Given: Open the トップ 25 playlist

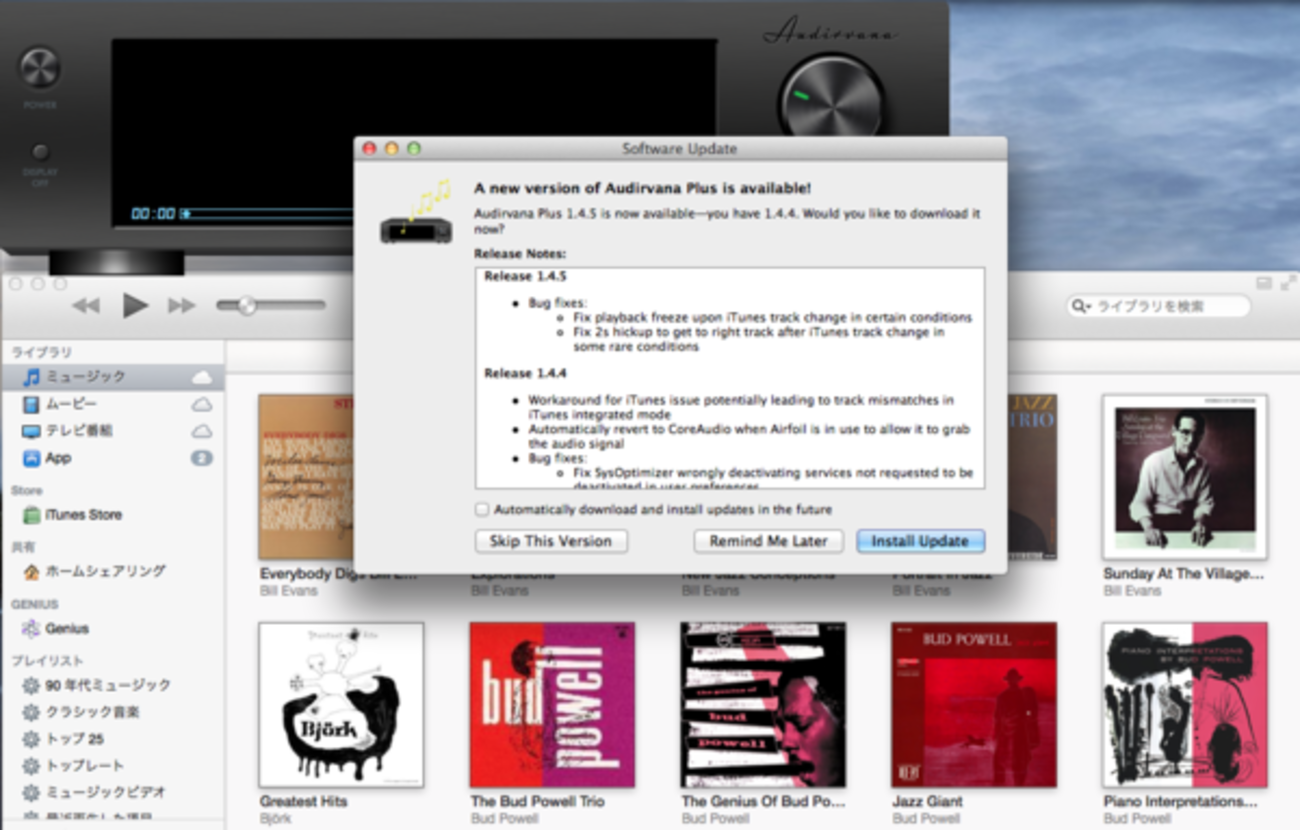Looking at the screenshot, I should pyautogui.click(x=112, y=740).
